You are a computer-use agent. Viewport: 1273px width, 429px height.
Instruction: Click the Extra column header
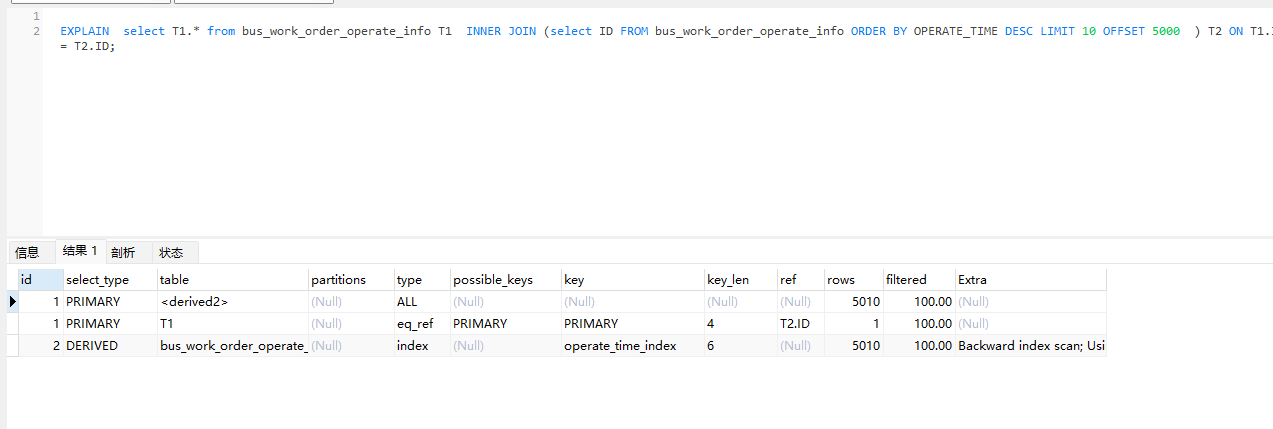coord(972,280)
